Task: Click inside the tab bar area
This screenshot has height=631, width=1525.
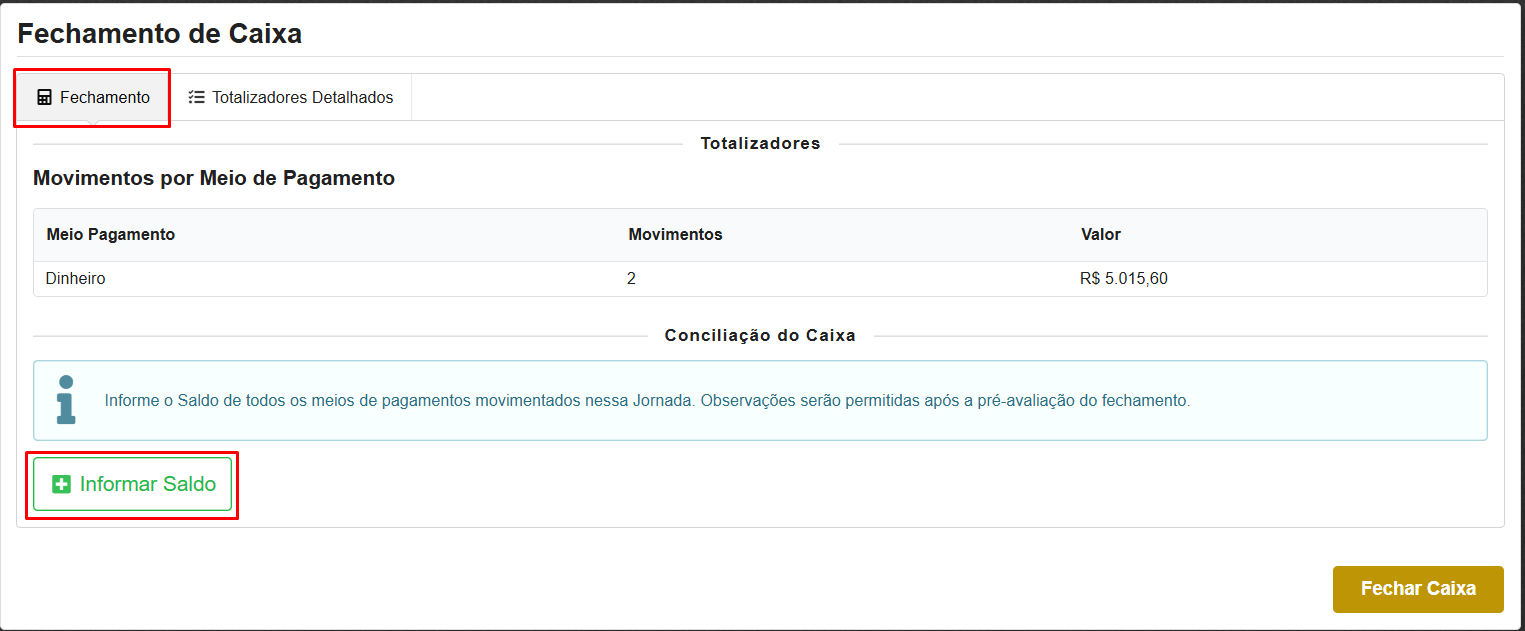Action: 700,96
